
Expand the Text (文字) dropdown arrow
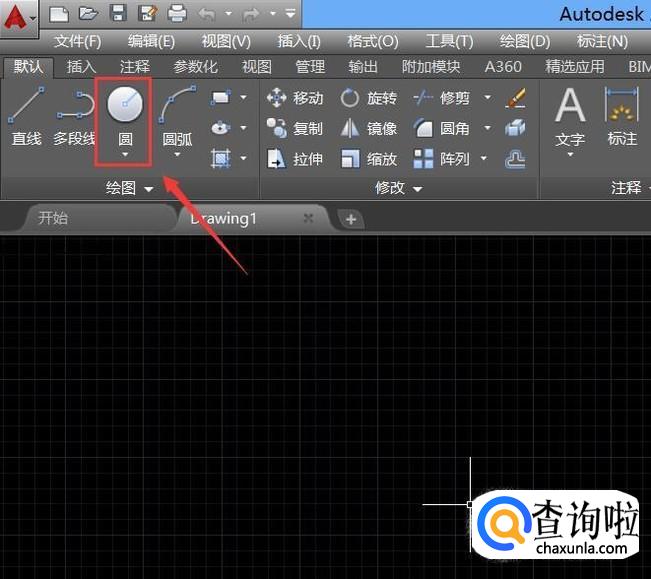pos(570,154)
